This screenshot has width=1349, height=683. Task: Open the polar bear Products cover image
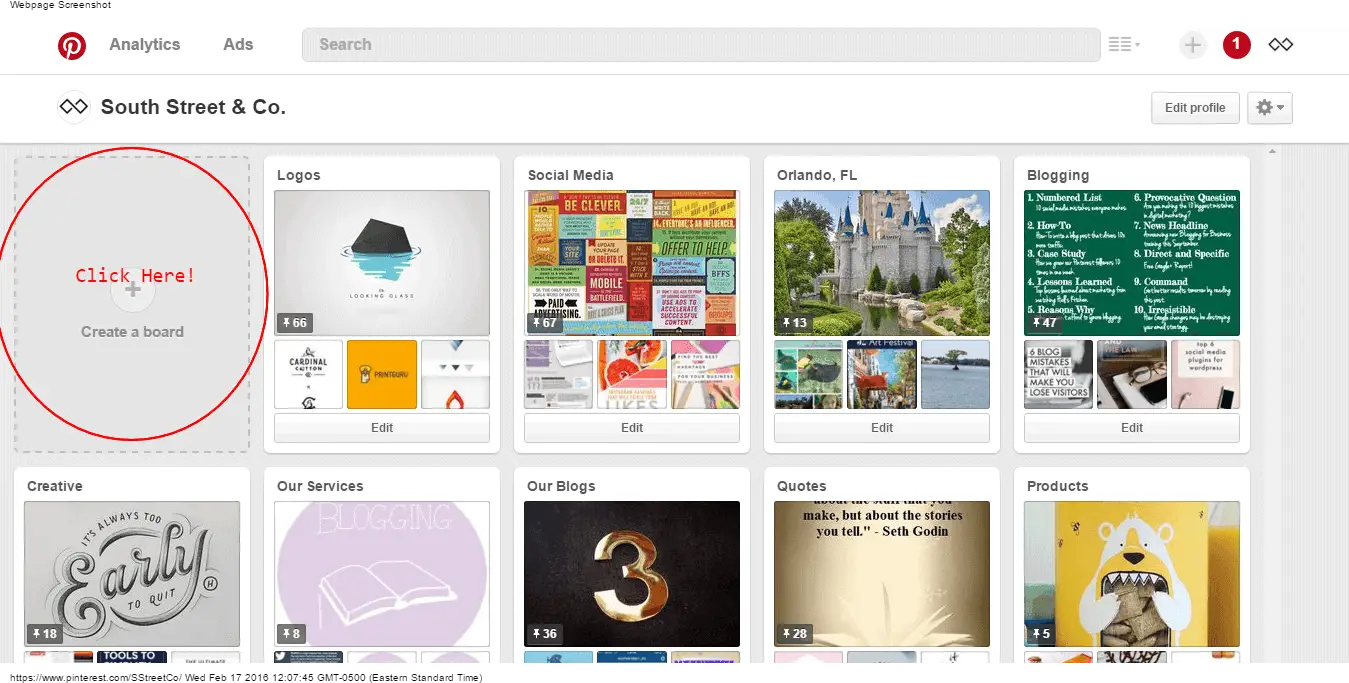click(x=1132, y=574)
